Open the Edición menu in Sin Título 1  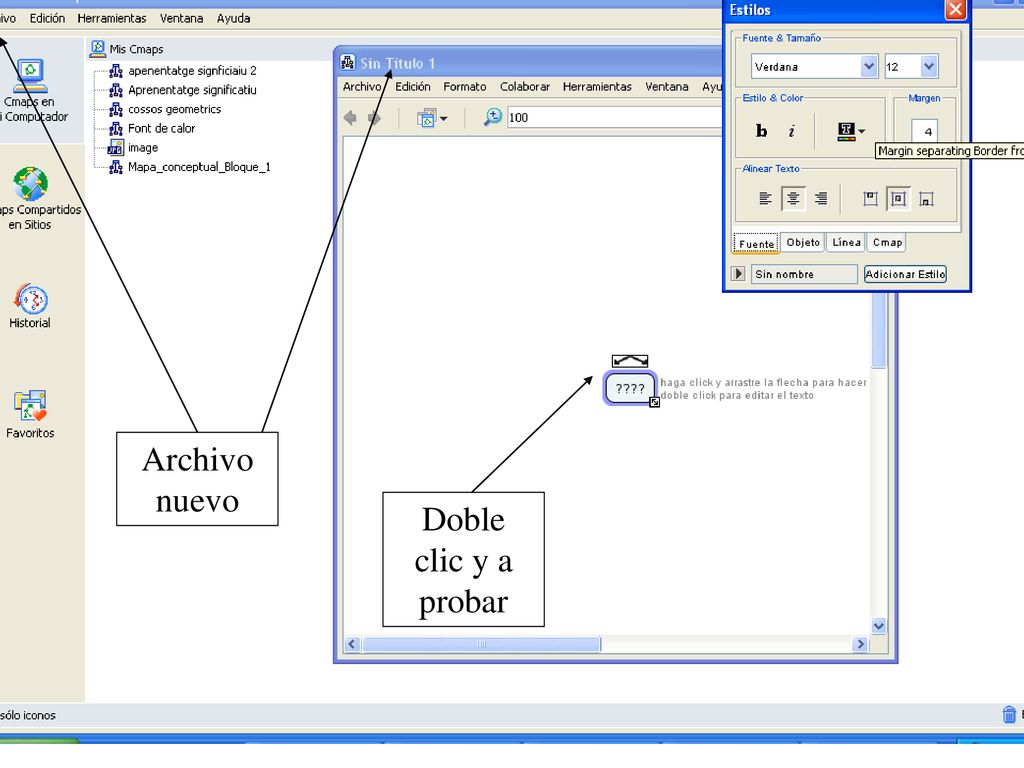tap(413, 87)
